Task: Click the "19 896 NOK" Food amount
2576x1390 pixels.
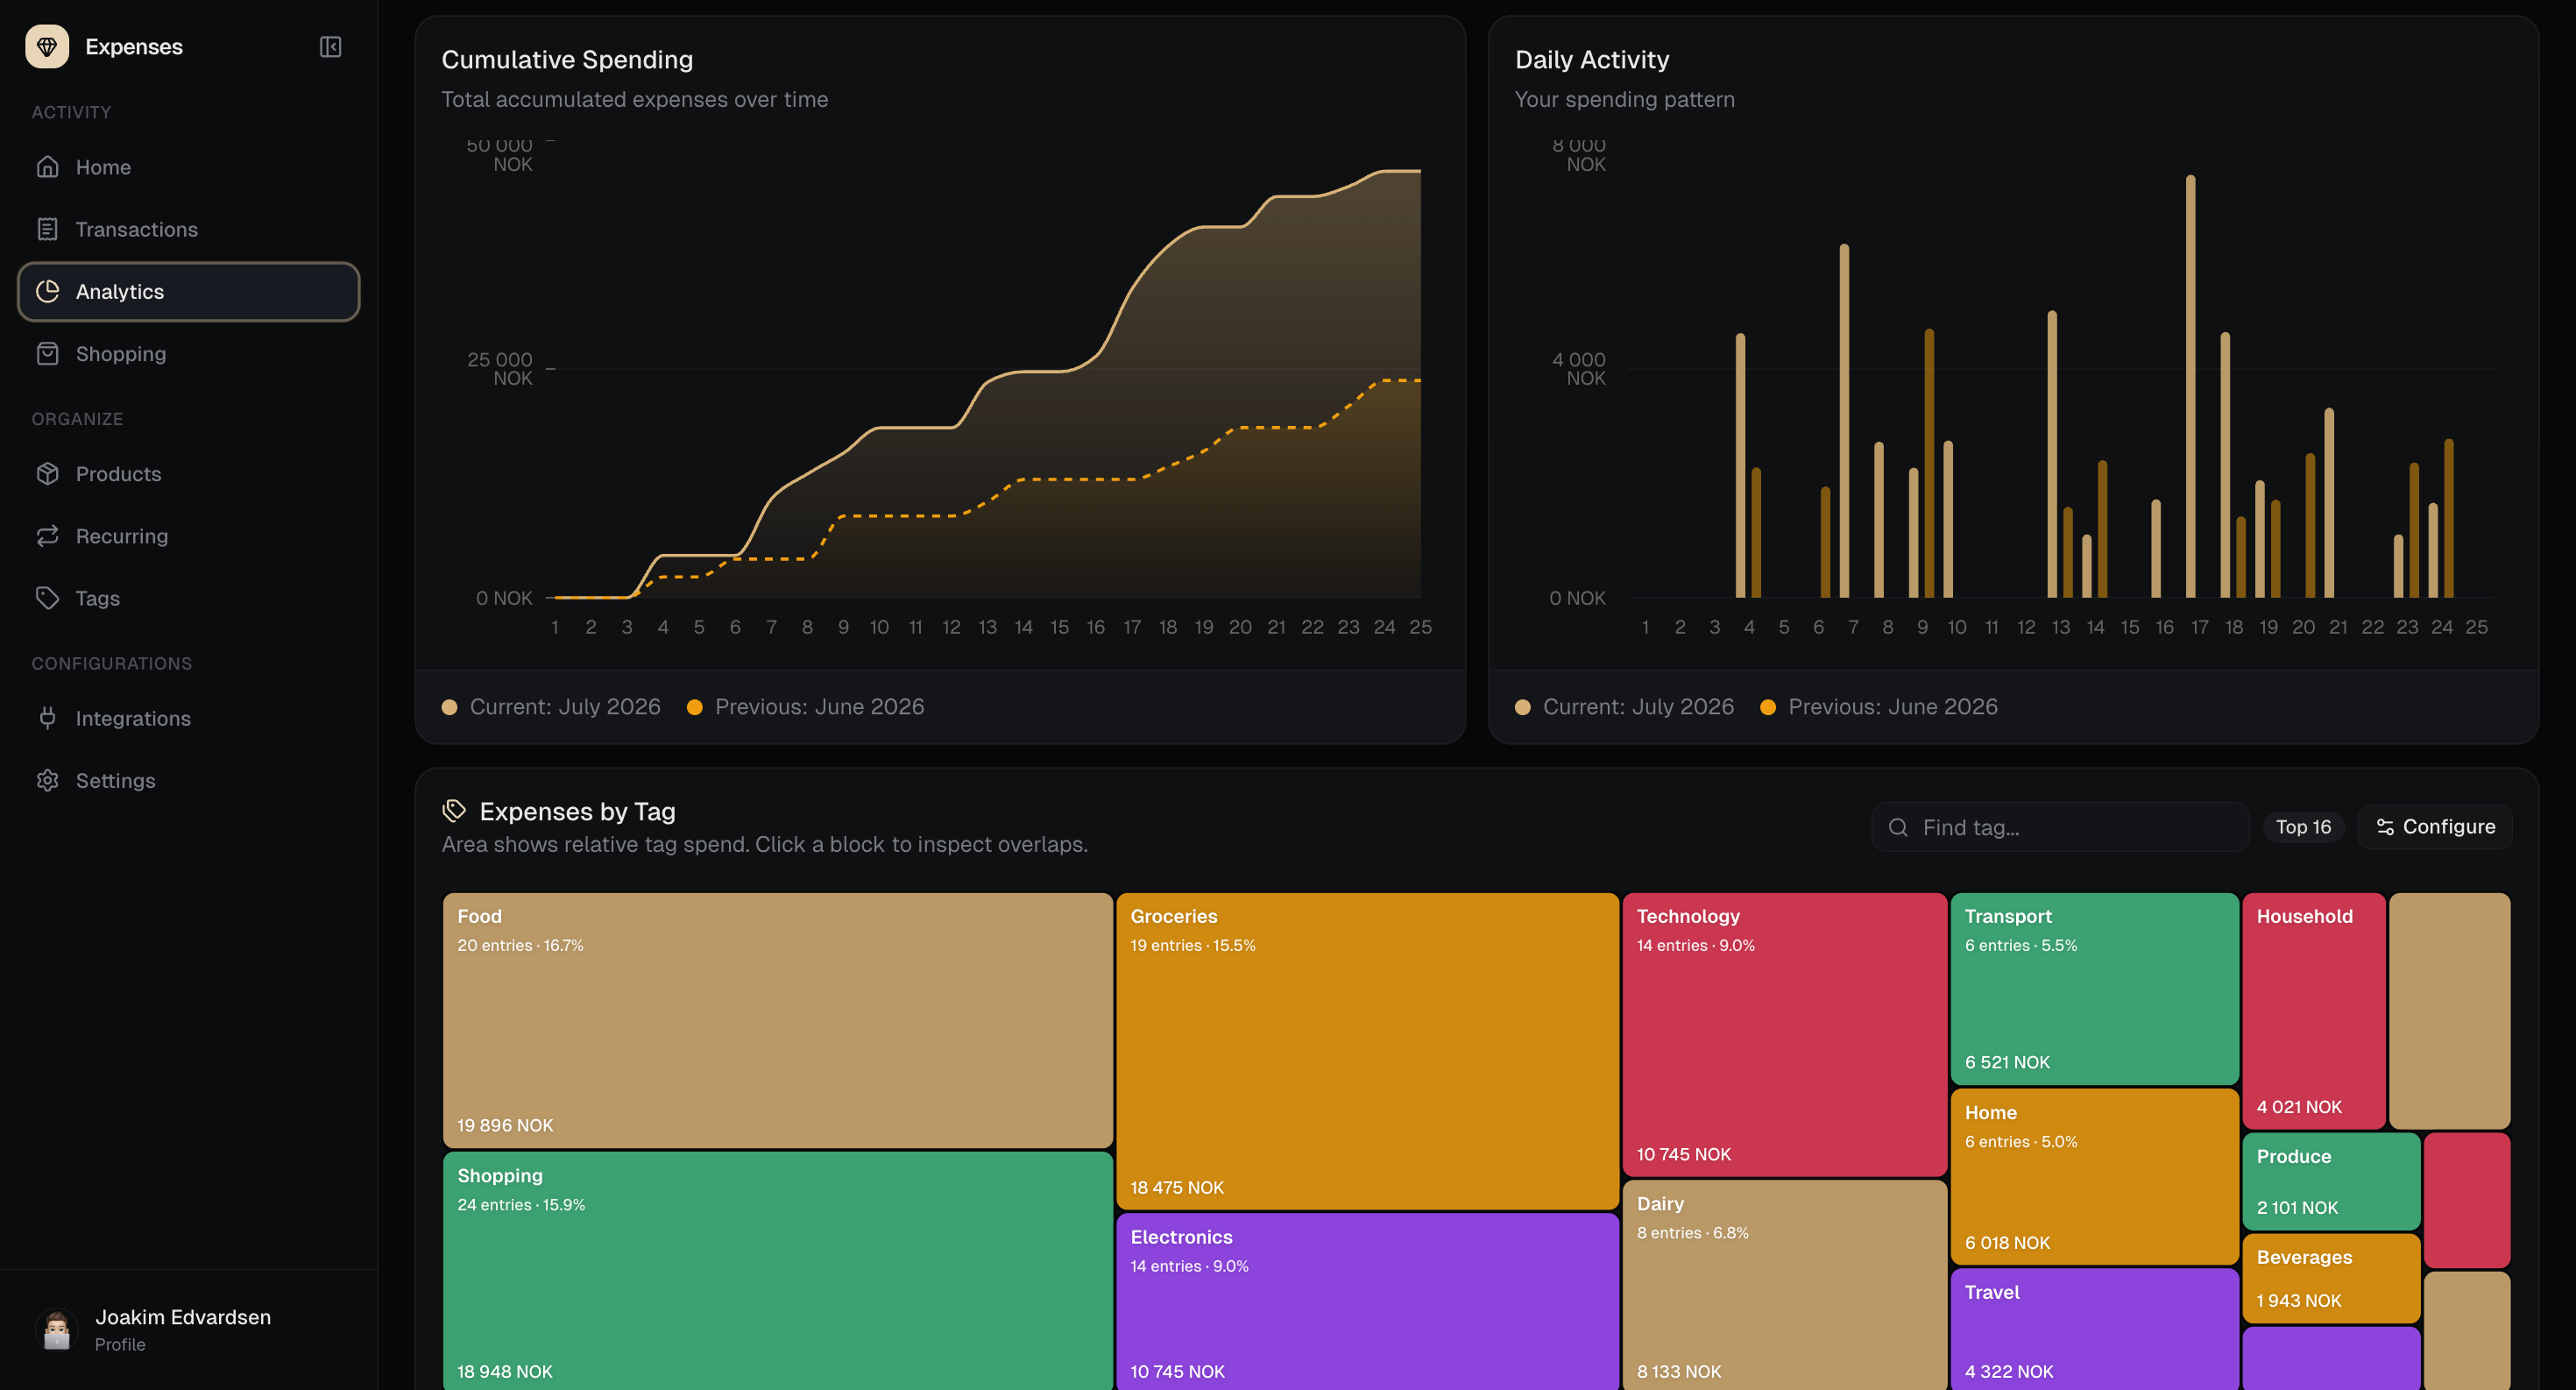Action: pyautogui.click(x=505, y=1125)
